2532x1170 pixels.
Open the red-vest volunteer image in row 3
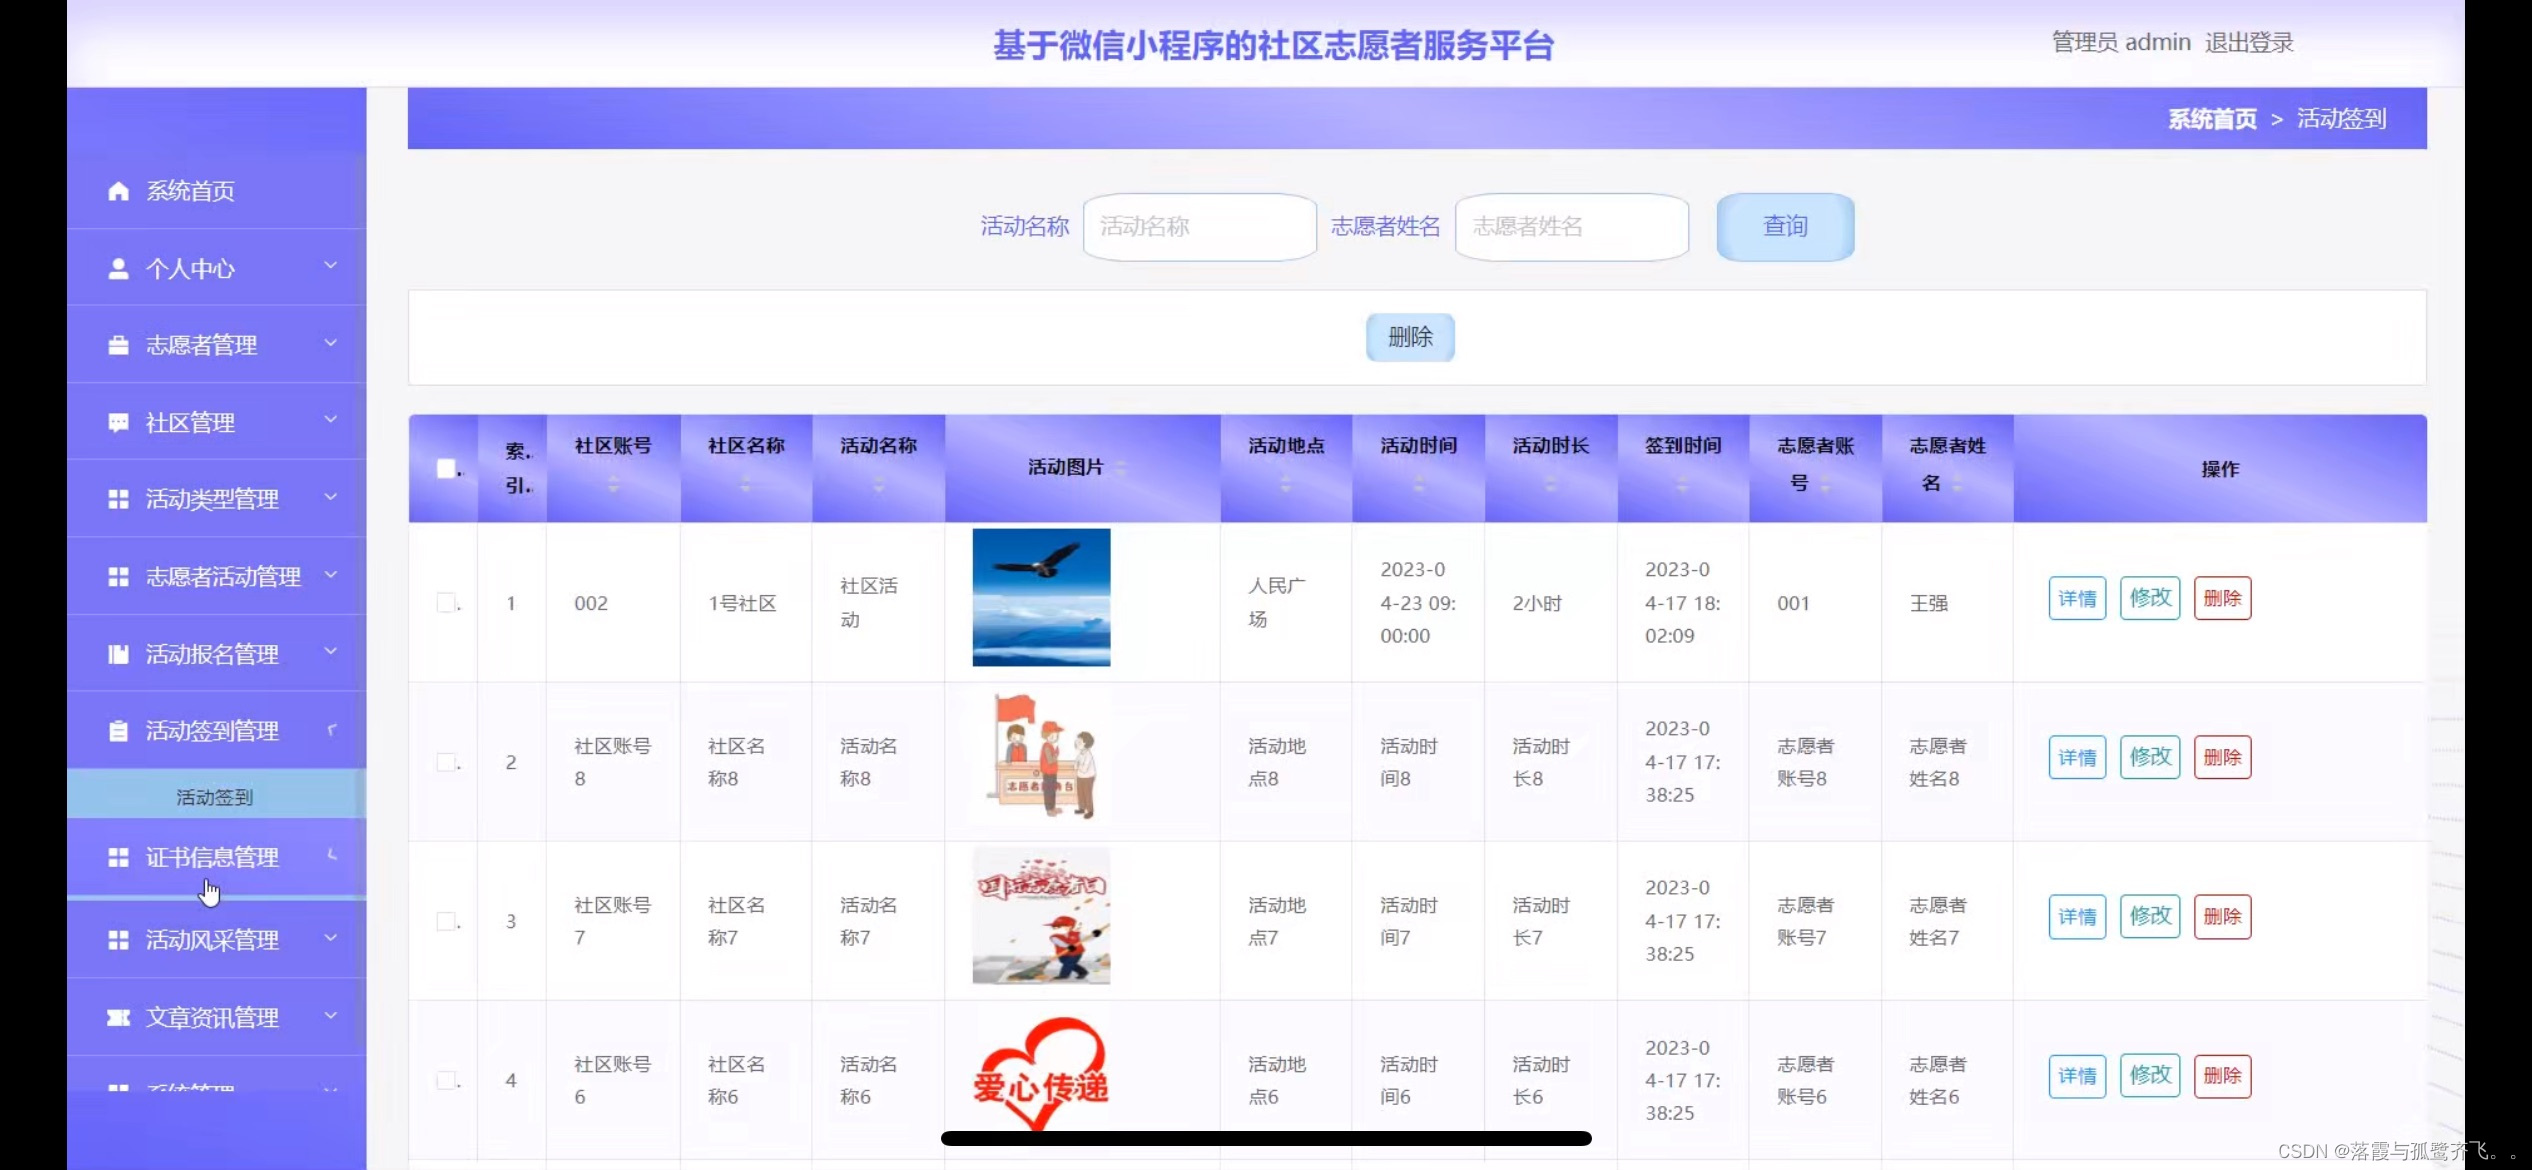coord(1041,916)
